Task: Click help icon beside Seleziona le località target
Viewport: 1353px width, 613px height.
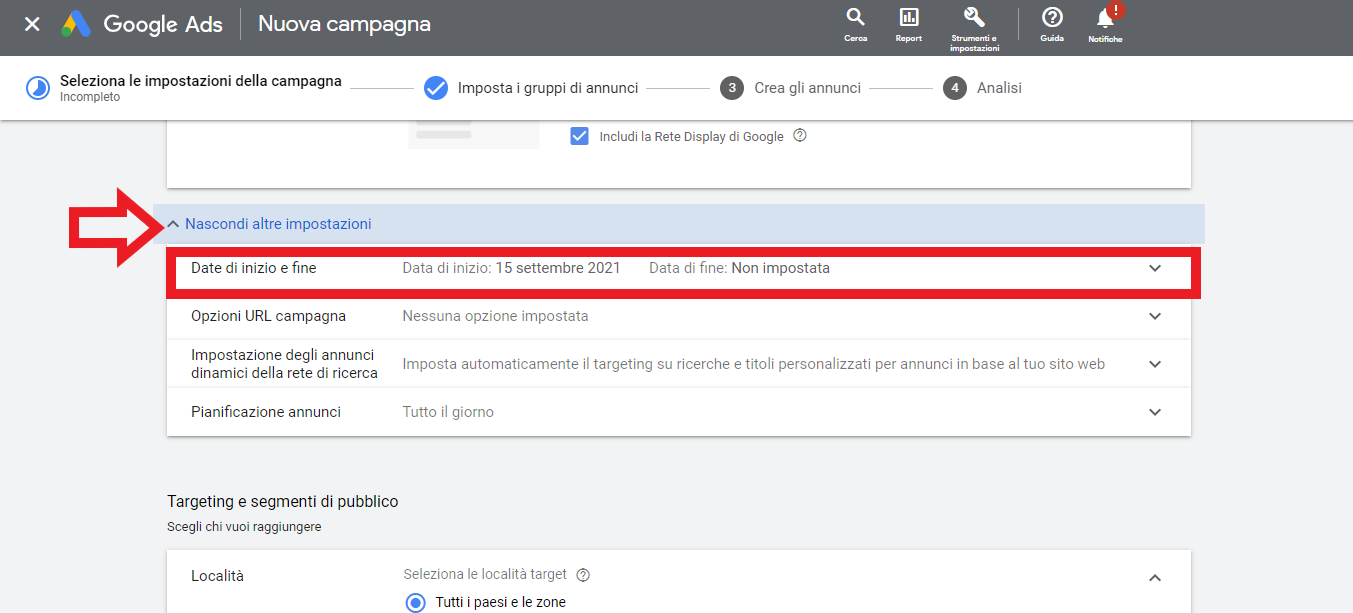Action: (x=583, y=575)
